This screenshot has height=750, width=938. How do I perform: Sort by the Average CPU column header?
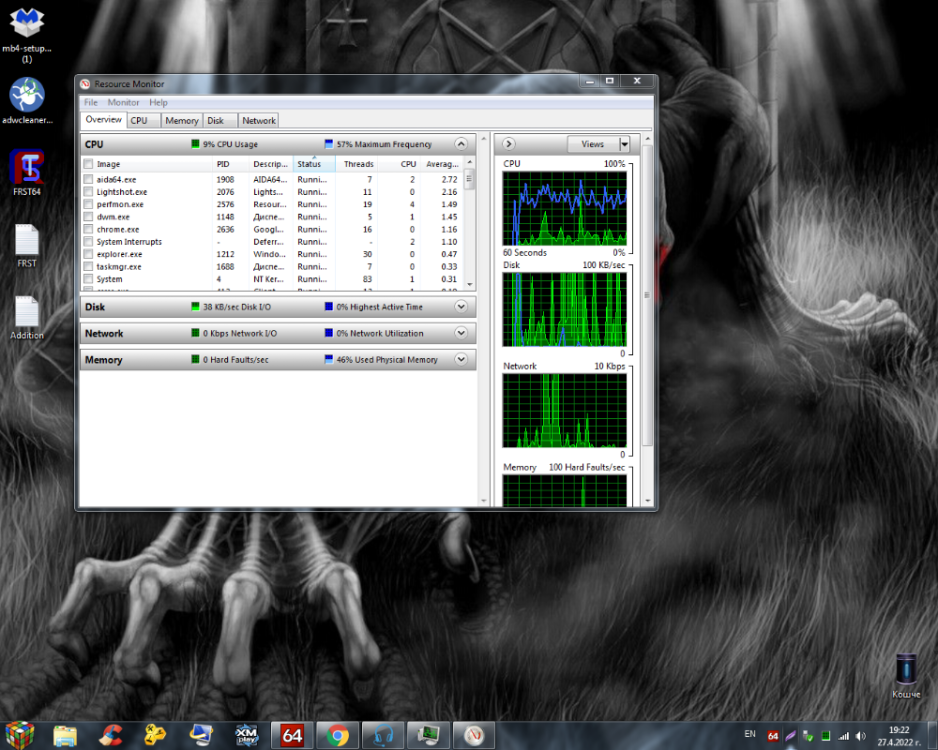(x=441, y=164)
